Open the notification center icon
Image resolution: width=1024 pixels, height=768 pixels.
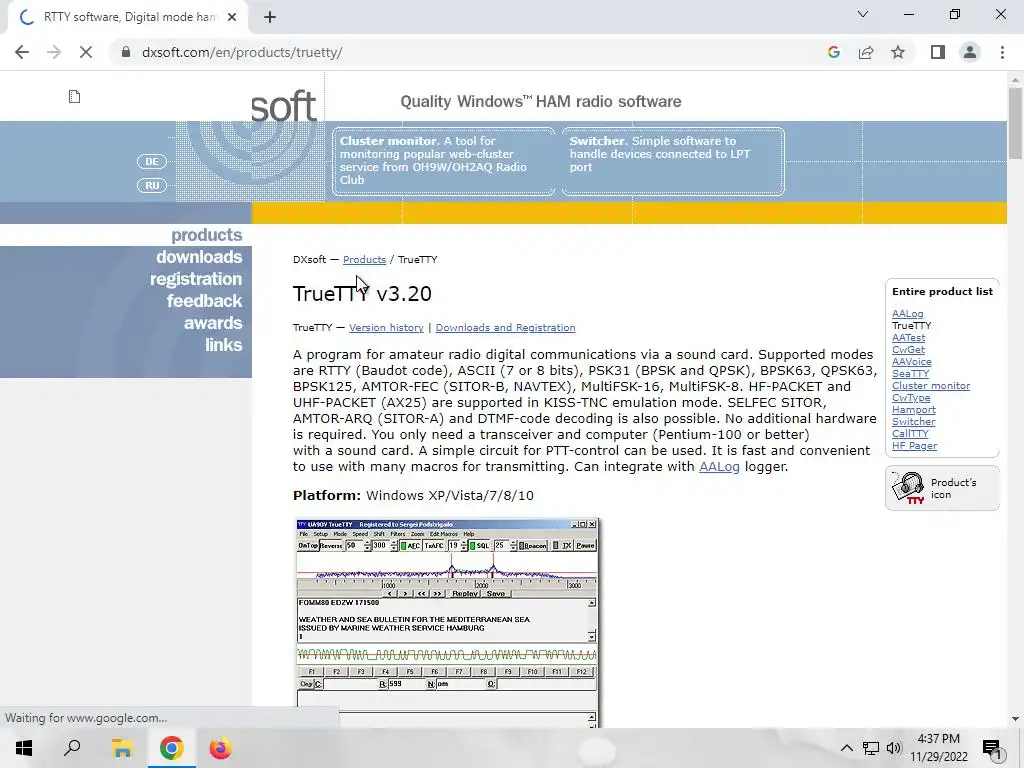992,748
